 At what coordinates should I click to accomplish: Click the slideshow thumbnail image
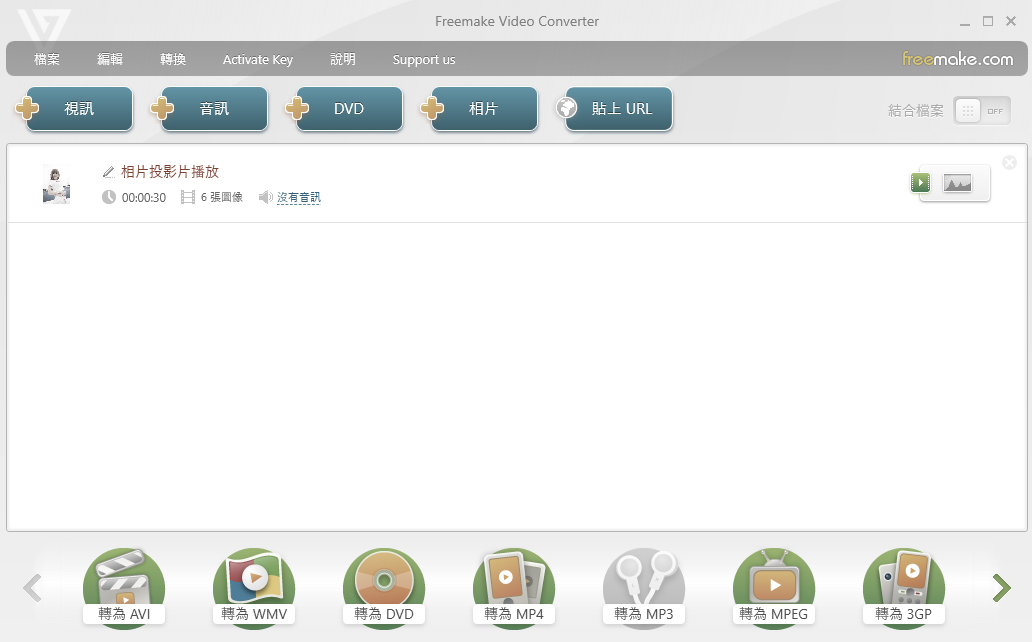[57, 184]
